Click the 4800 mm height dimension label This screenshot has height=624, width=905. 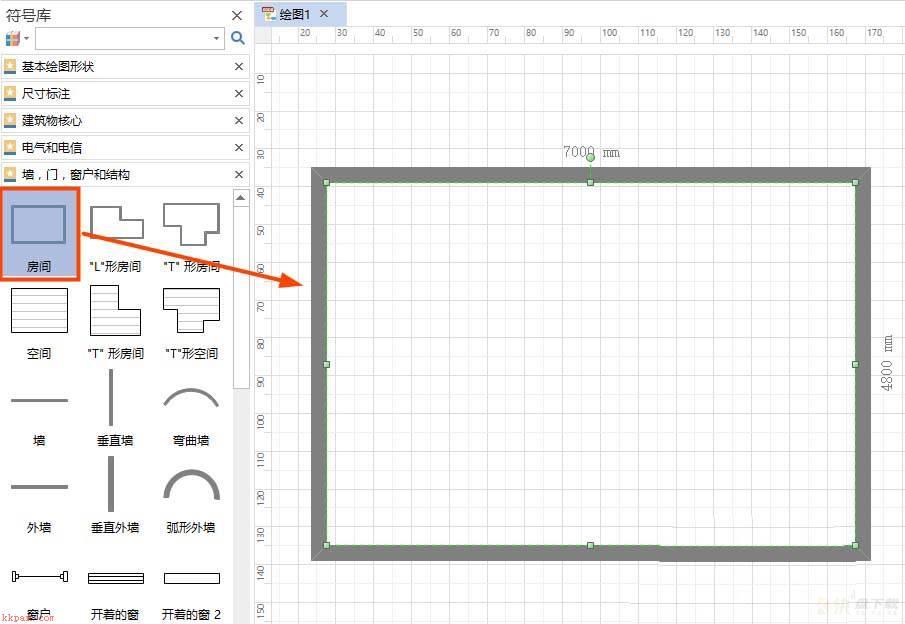coord(888,363)
